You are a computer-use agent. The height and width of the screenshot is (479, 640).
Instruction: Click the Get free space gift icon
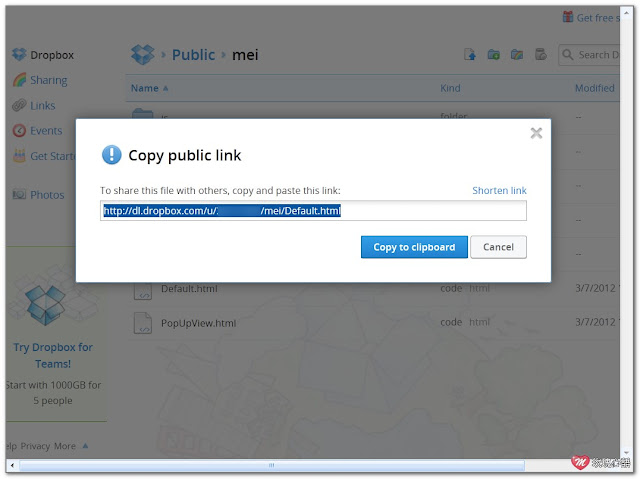(568, 17)
